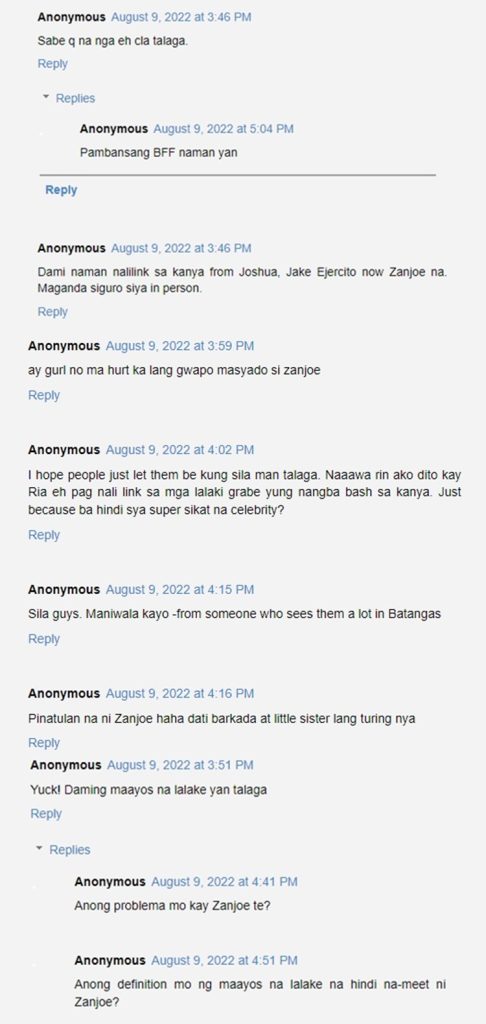The height and width of the screenshot is (1024, 486).
Task: Open timestamp August 9, 2022 at 3:51 PM
Action: (180, 765)
